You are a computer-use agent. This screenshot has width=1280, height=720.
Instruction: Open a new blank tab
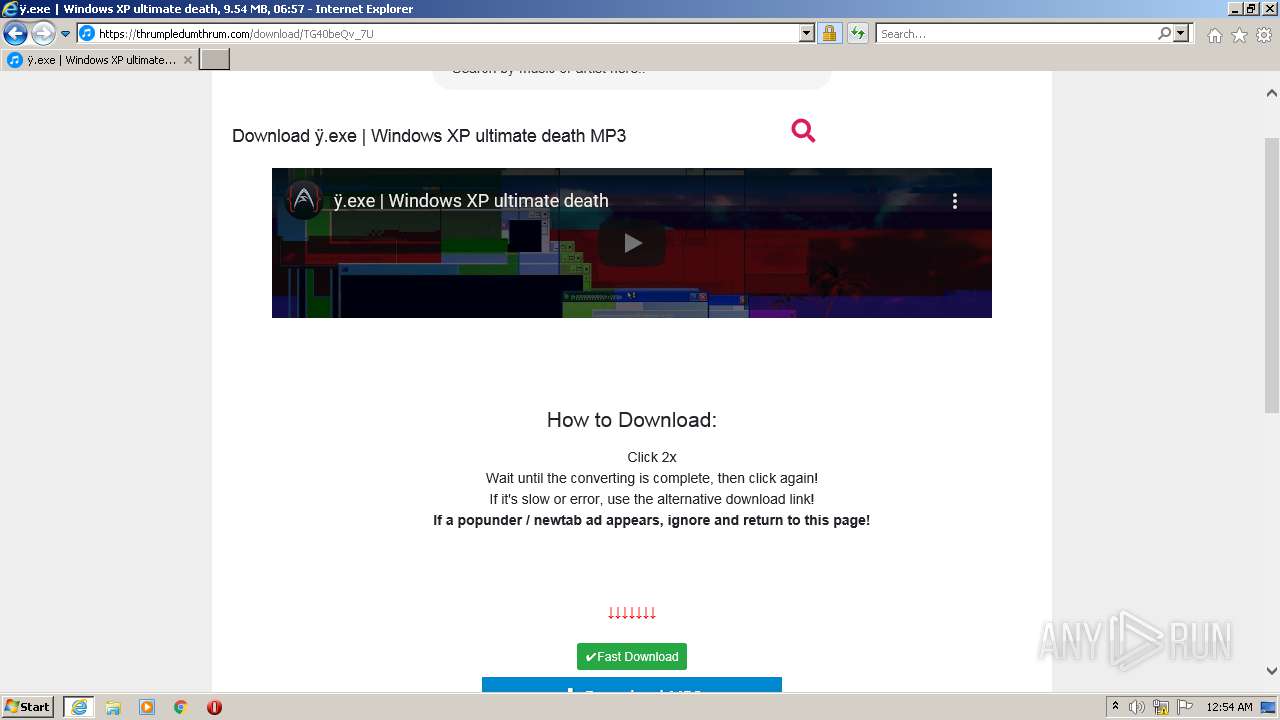[215, 60]
